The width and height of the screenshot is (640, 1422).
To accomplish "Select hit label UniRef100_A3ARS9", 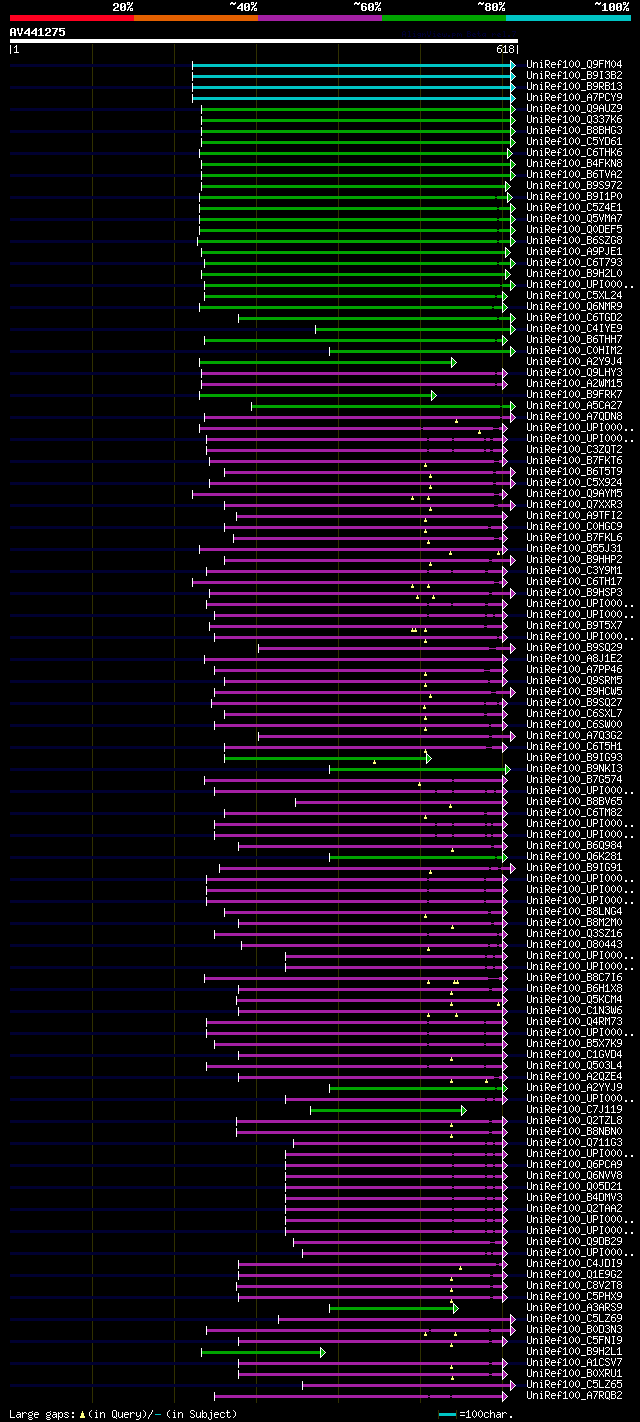I will click(574, 1307).
